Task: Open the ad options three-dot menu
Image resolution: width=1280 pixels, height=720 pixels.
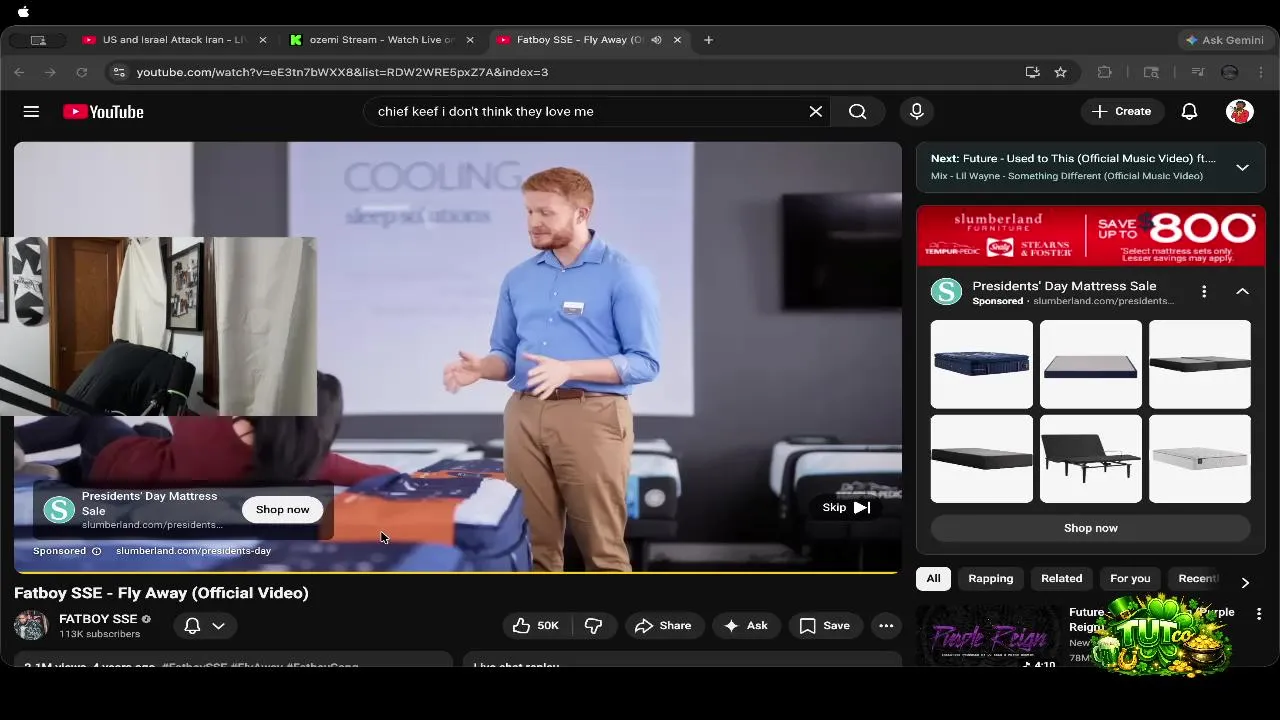Action: pos(1204,291)
